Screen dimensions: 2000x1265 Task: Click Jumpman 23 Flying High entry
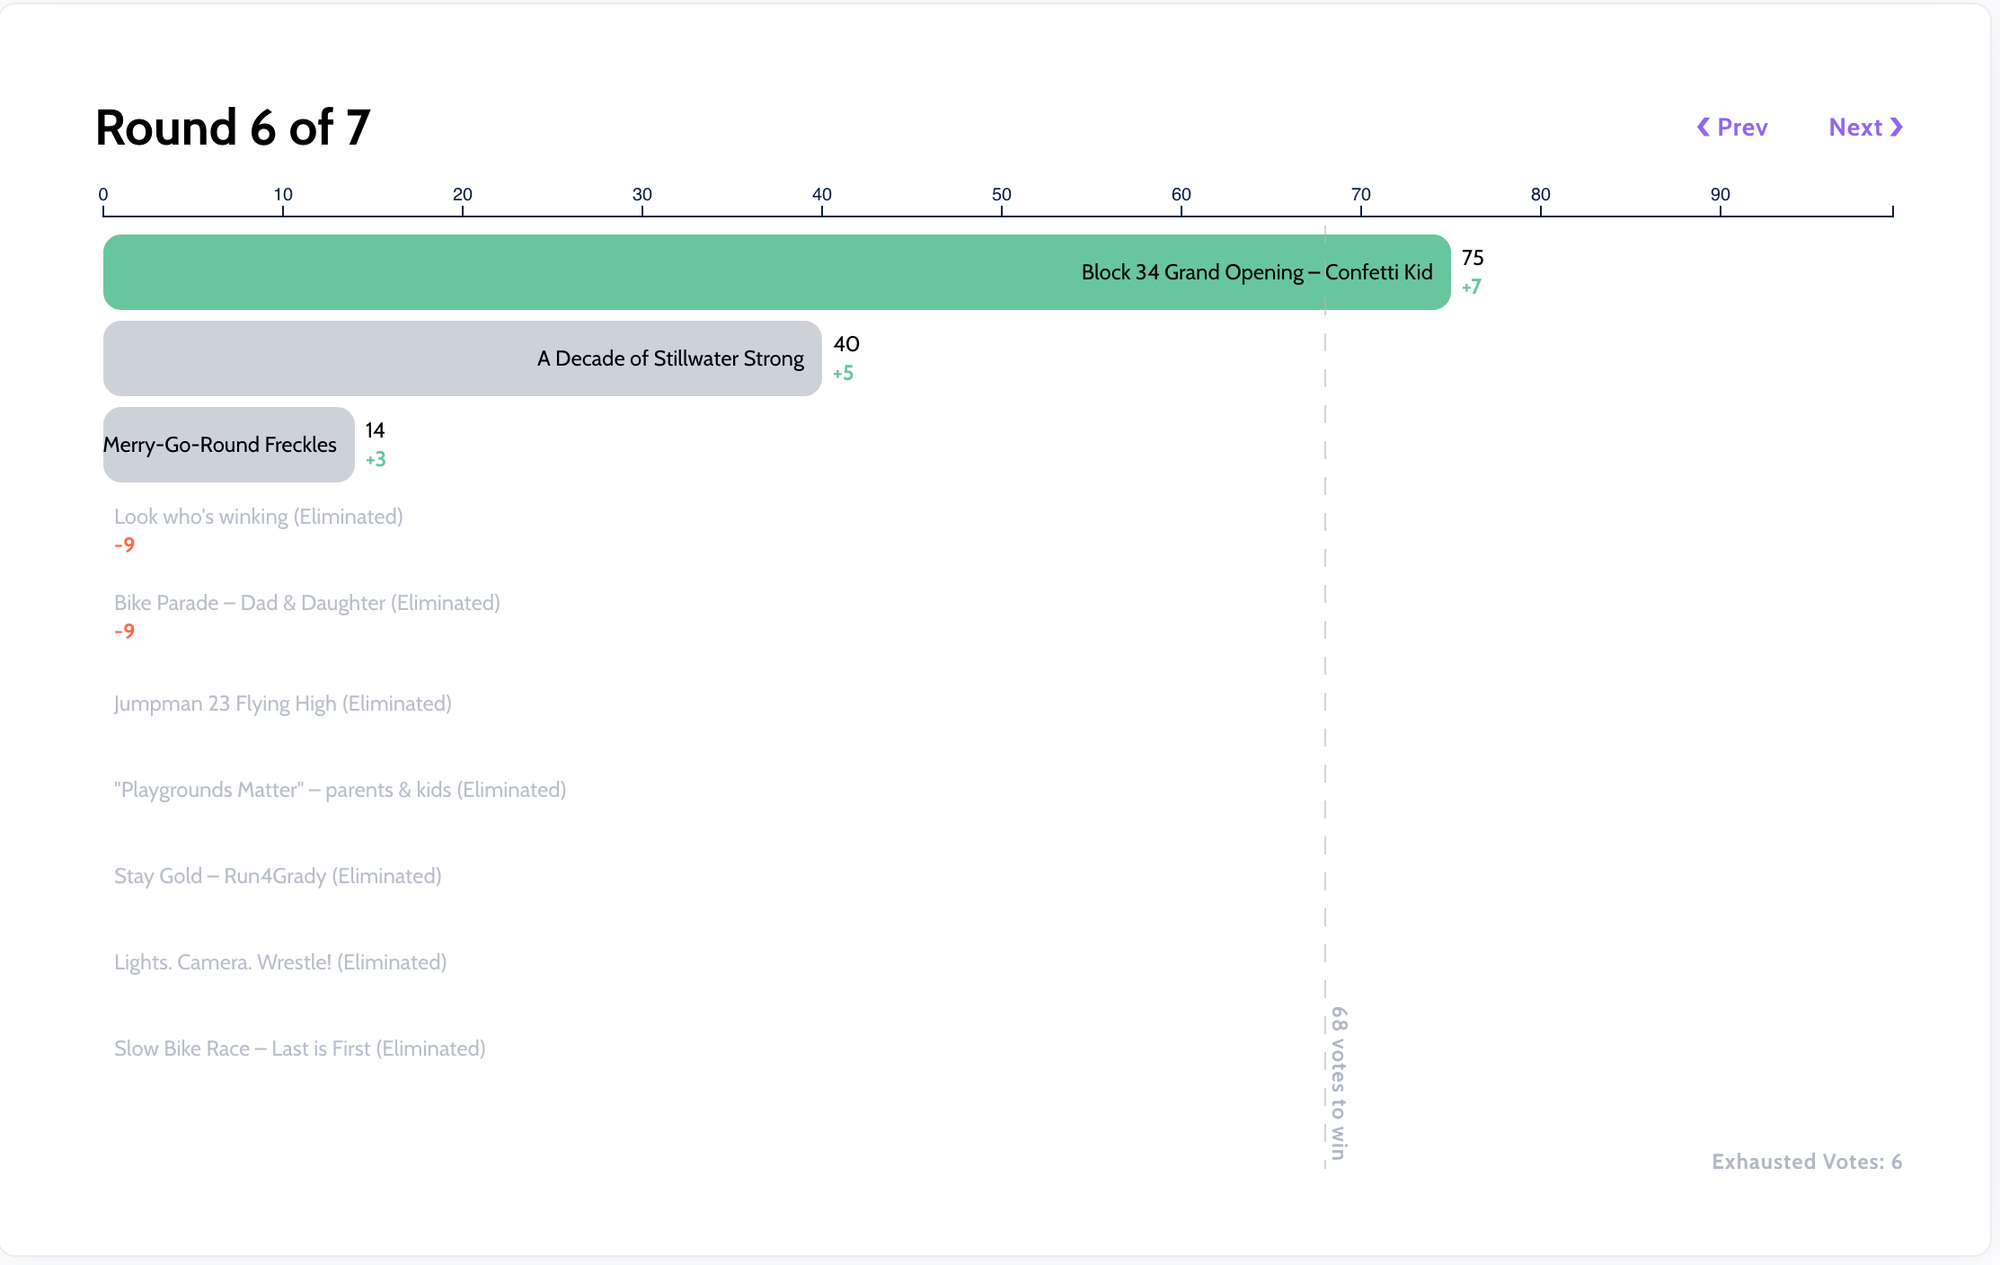[x=283, y=704]
